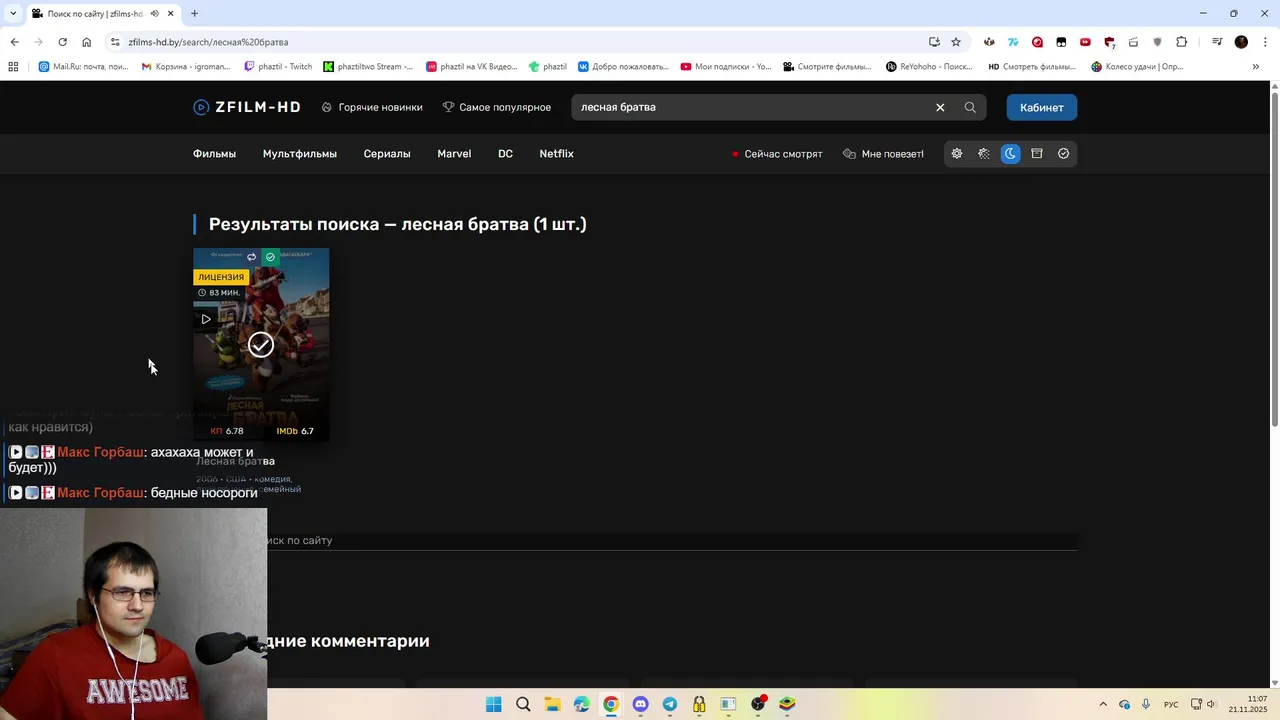Open the Chrome three-dot menu
1280x720 pixels.
(x=1264, y=42)
